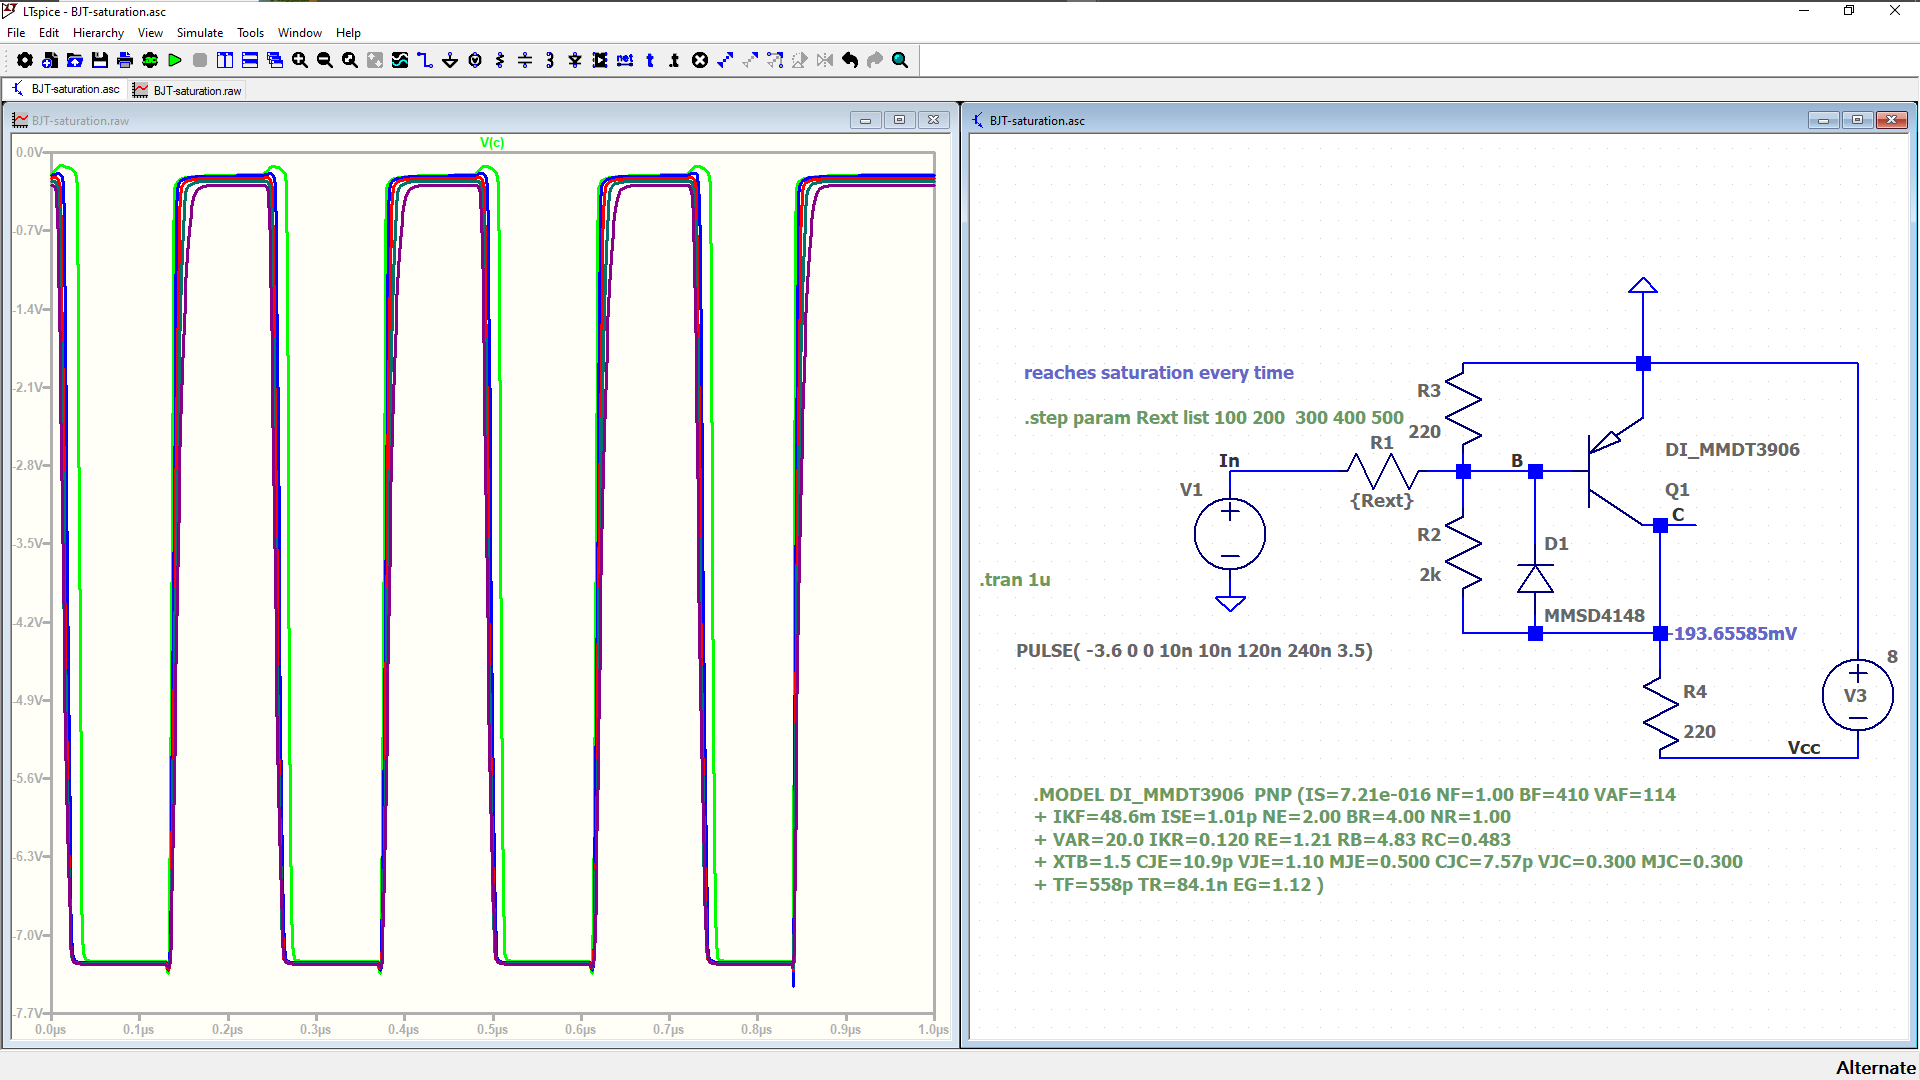1920x1080 pixels.
Task: Click the PULSE source value text
Action: point(1194,651)
